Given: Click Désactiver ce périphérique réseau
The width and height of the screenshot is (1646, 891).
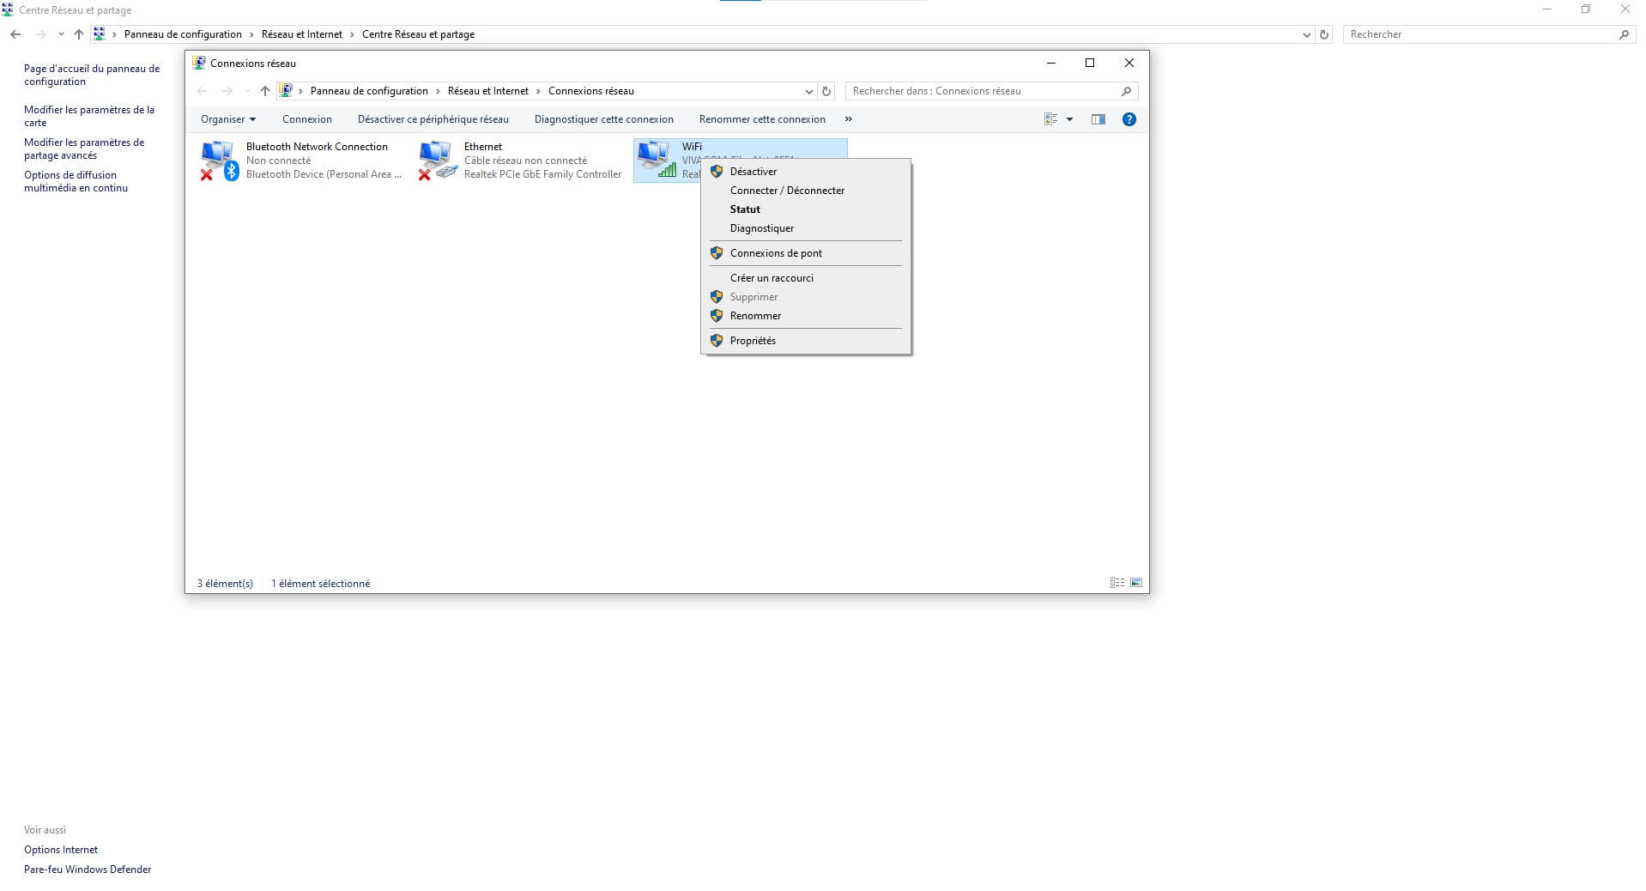Looking at the screenshot, I should coord(433,119).
